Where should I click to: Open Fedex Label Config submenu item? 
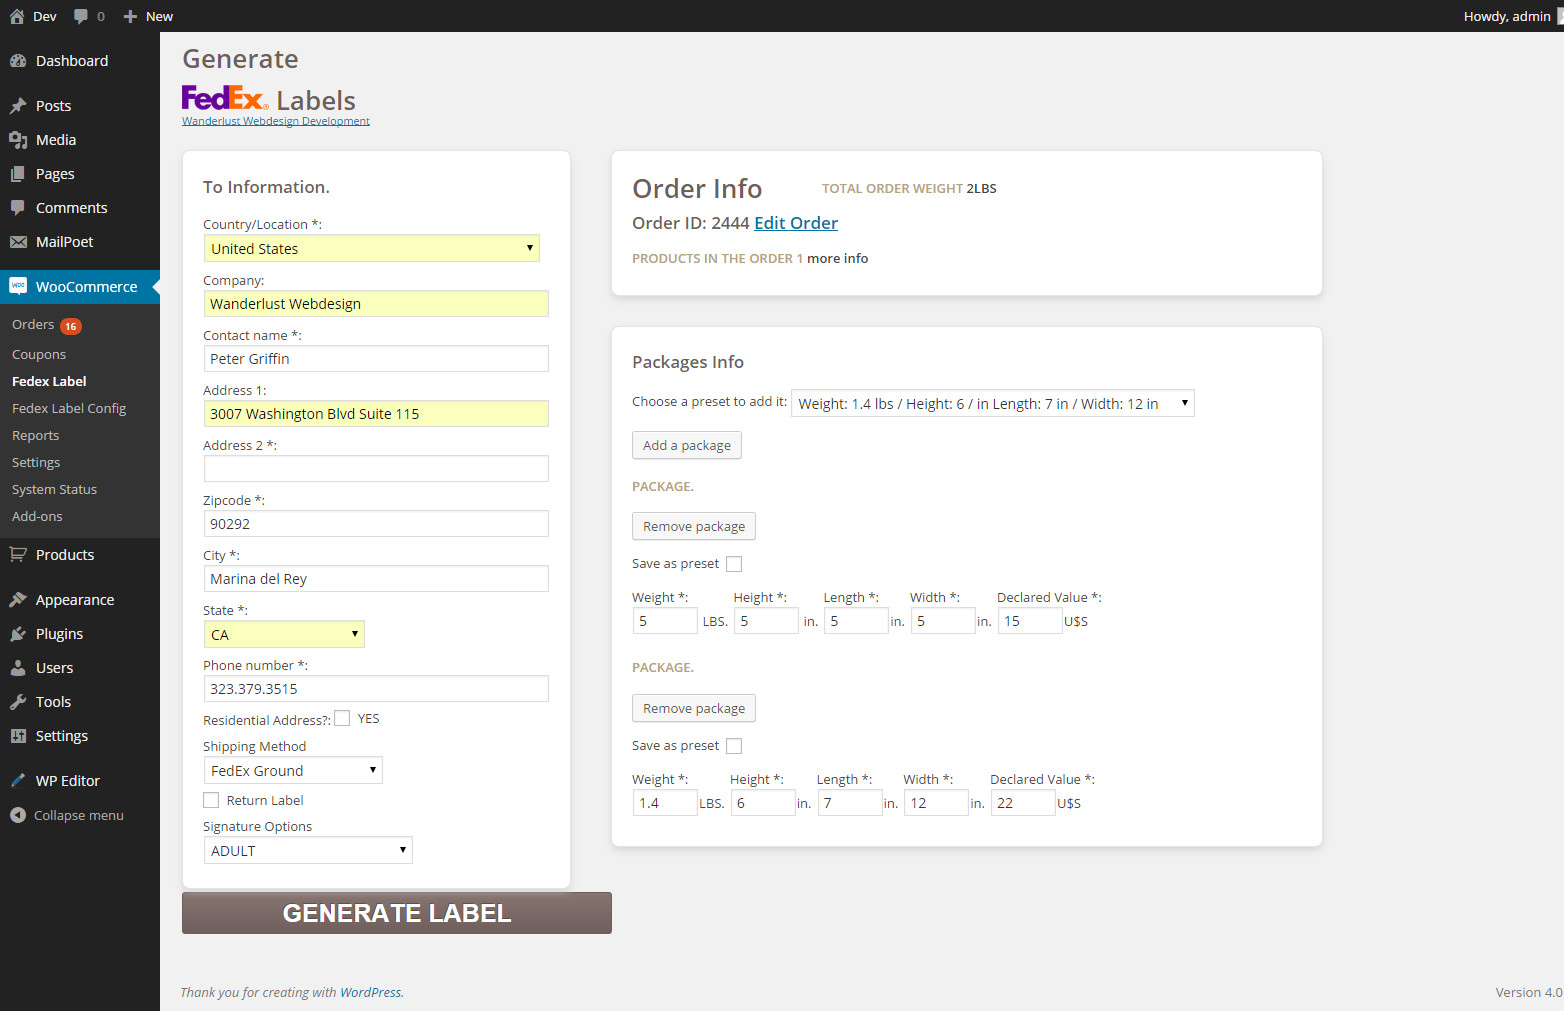69,408
